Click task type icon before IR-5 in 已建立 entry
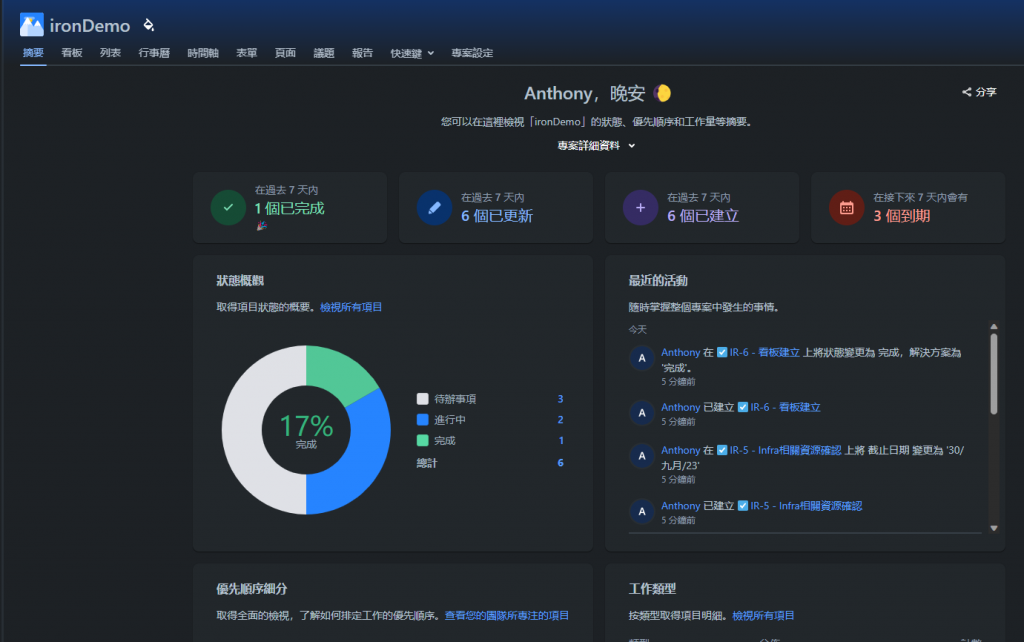The width and height of the screenshot is (1024, 642). (743, 506)
